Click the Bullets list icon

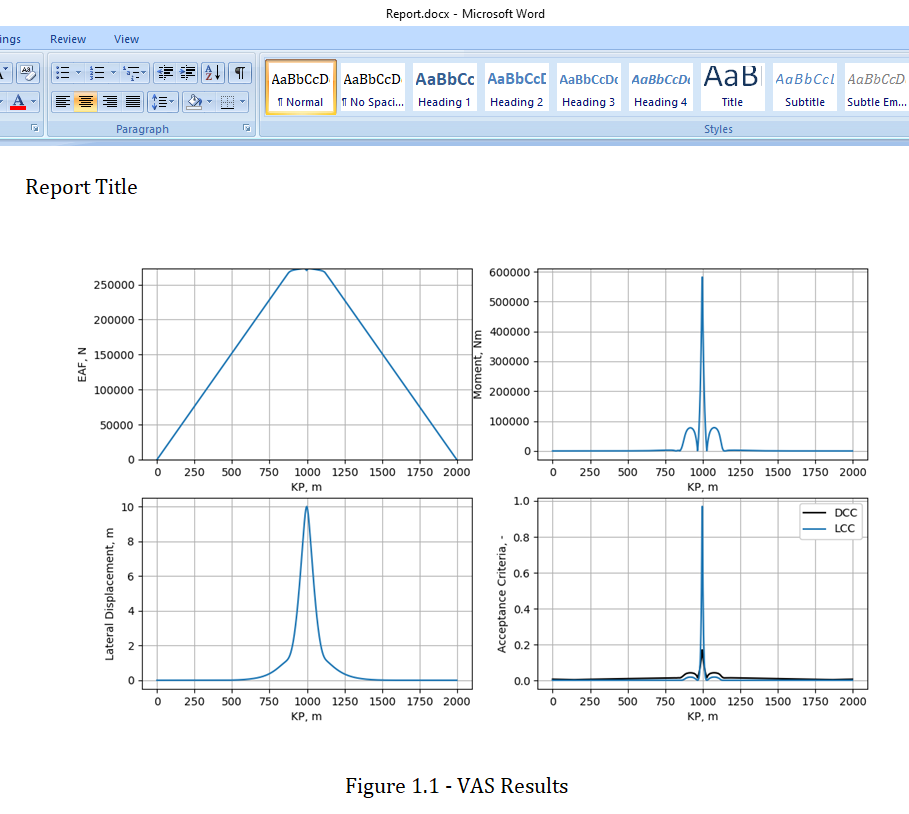62,73
